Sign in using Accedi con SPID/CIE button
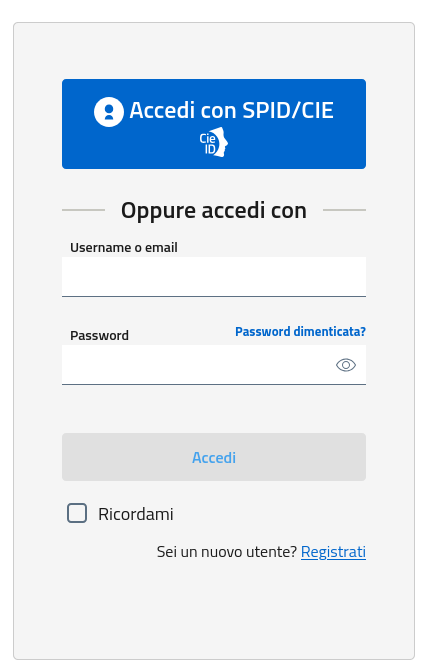422x666 pixels. [214, 124]
